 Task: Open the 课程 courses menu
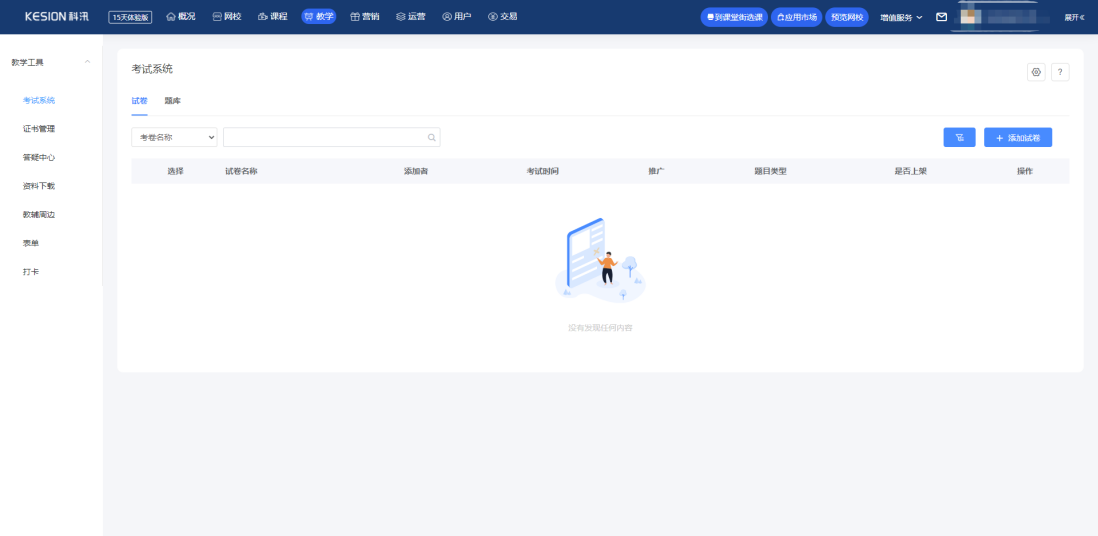pos(272,17)
